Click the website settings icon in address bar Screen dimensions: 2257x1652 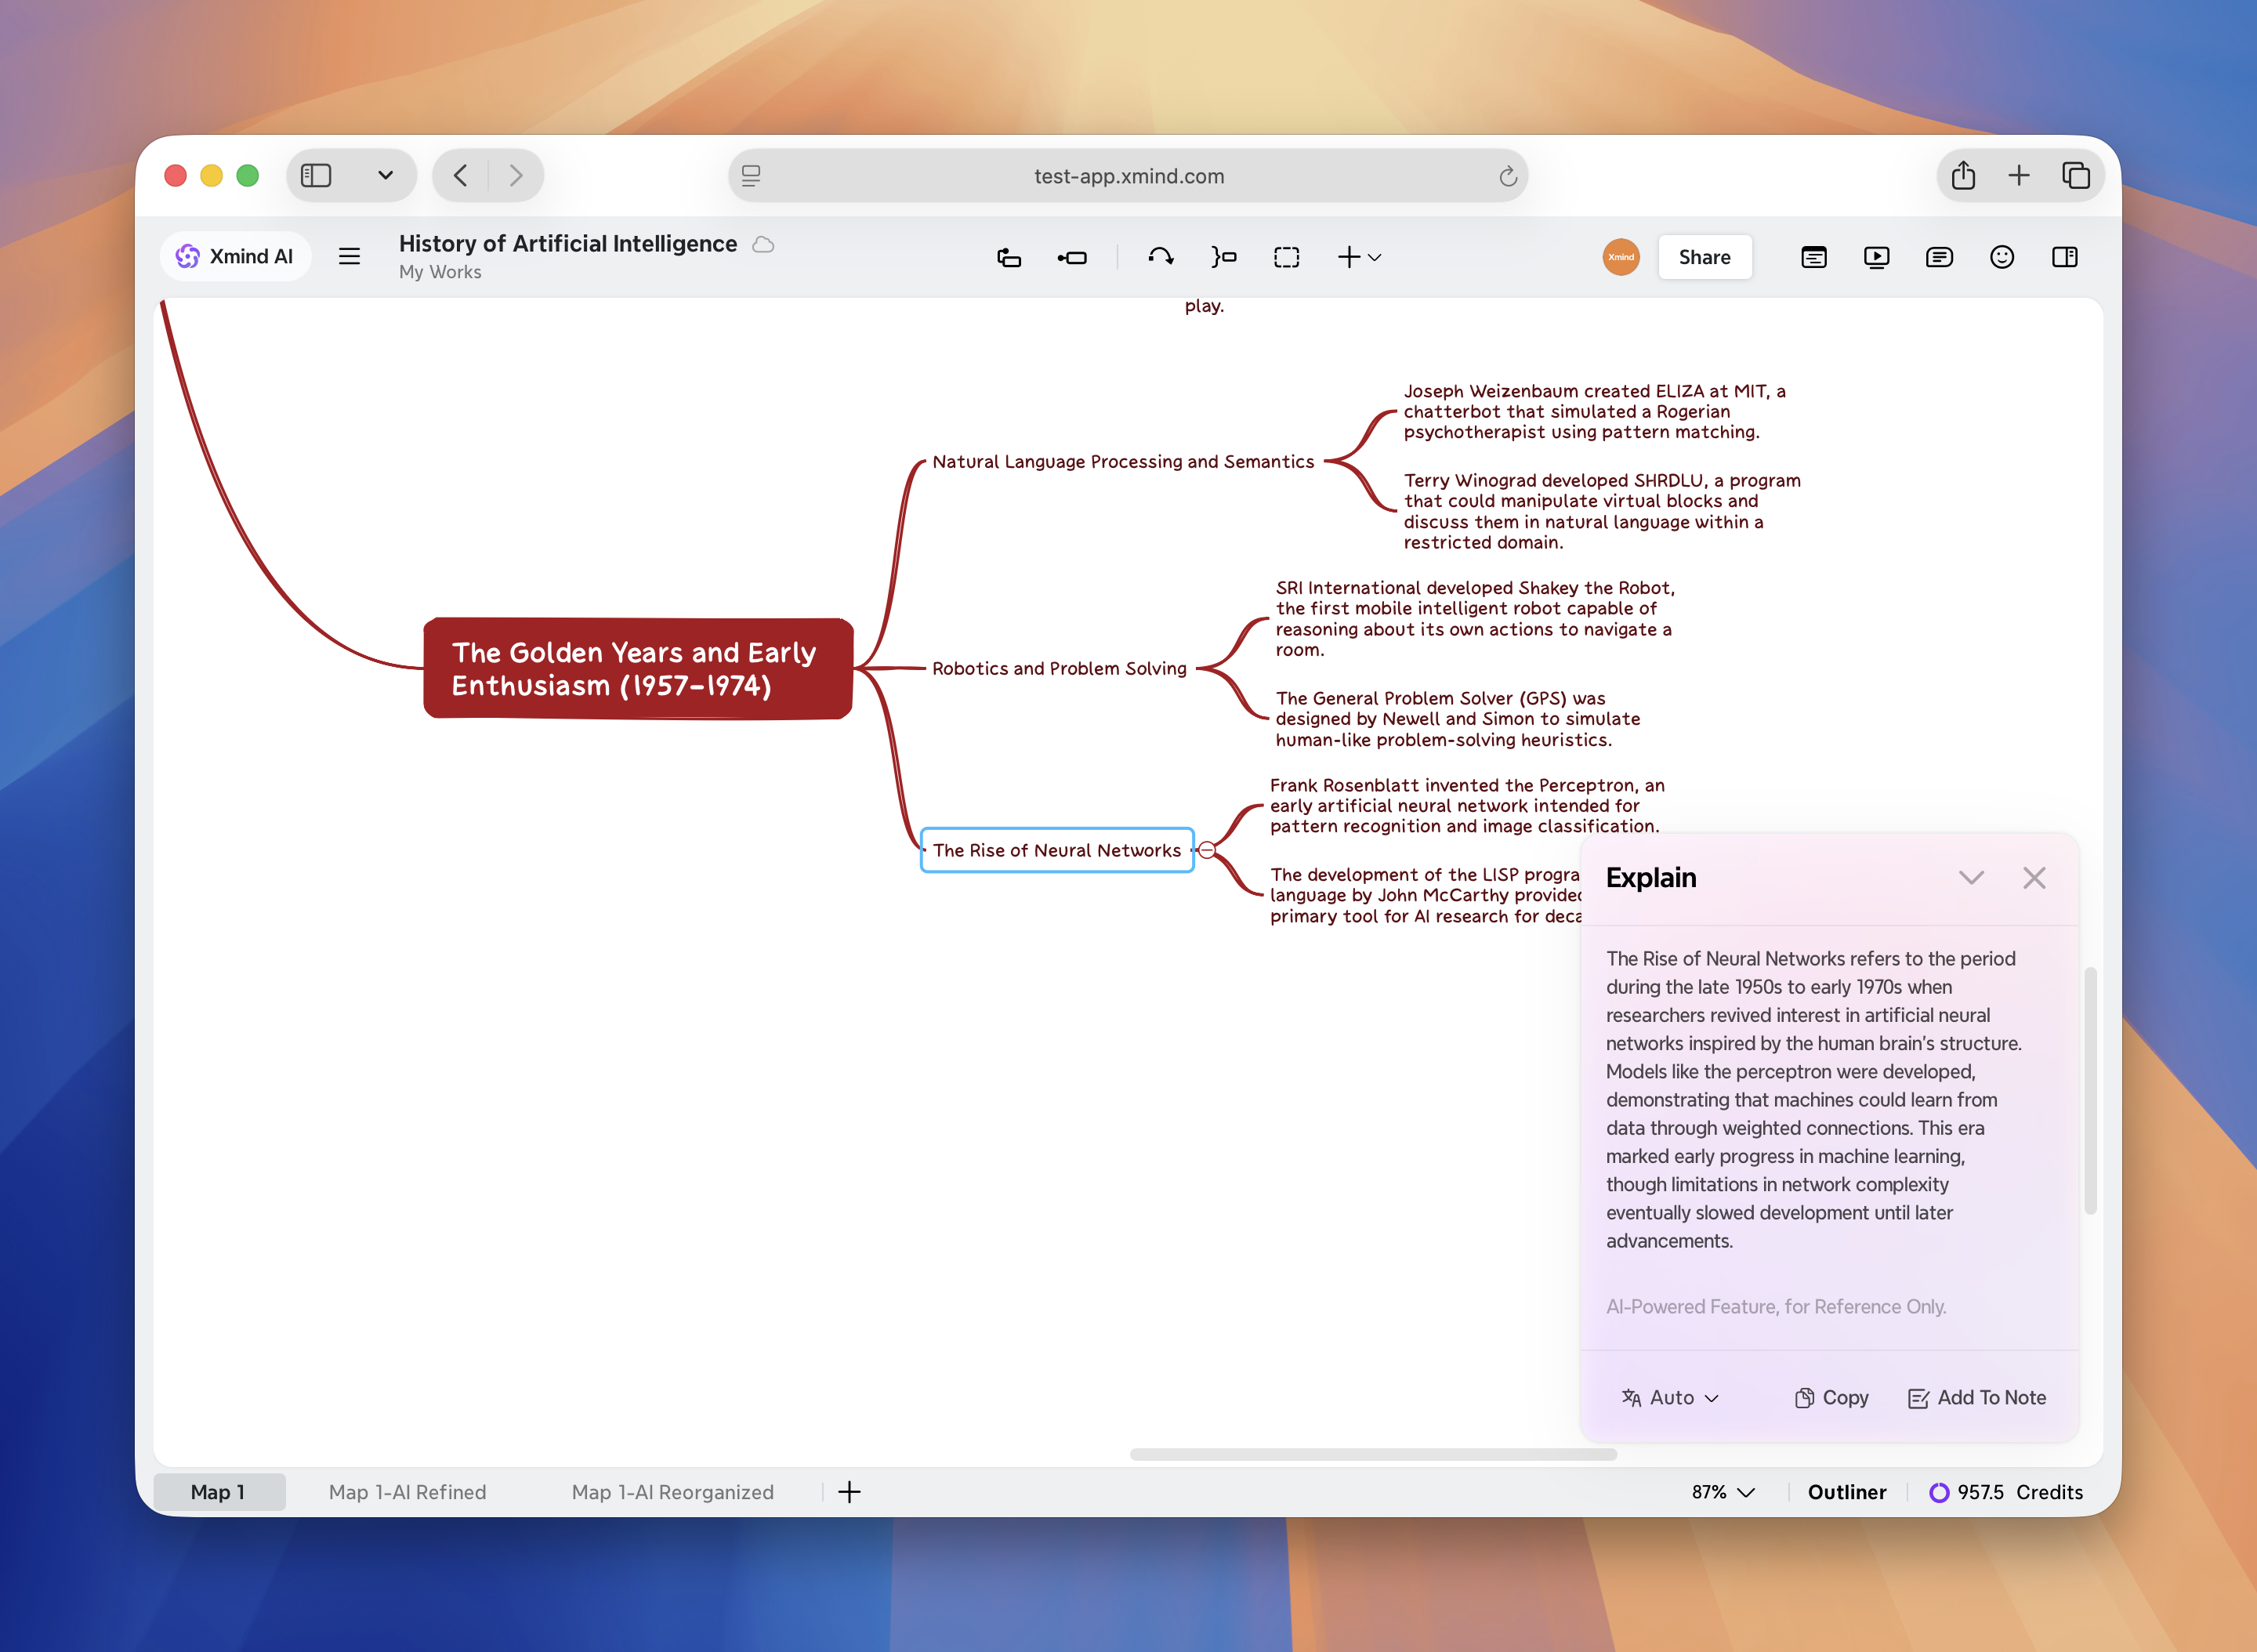[x=751, y=176]
